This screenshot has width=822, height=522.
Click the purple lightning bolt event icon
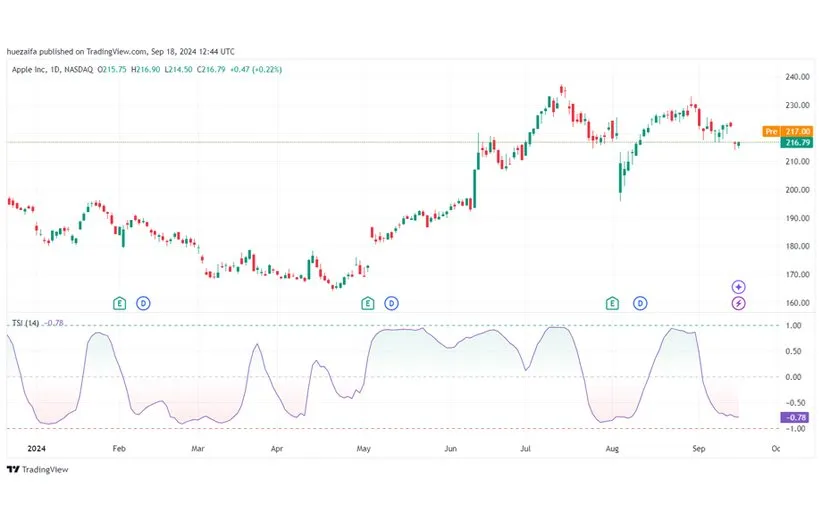click(x=738, y=303)
